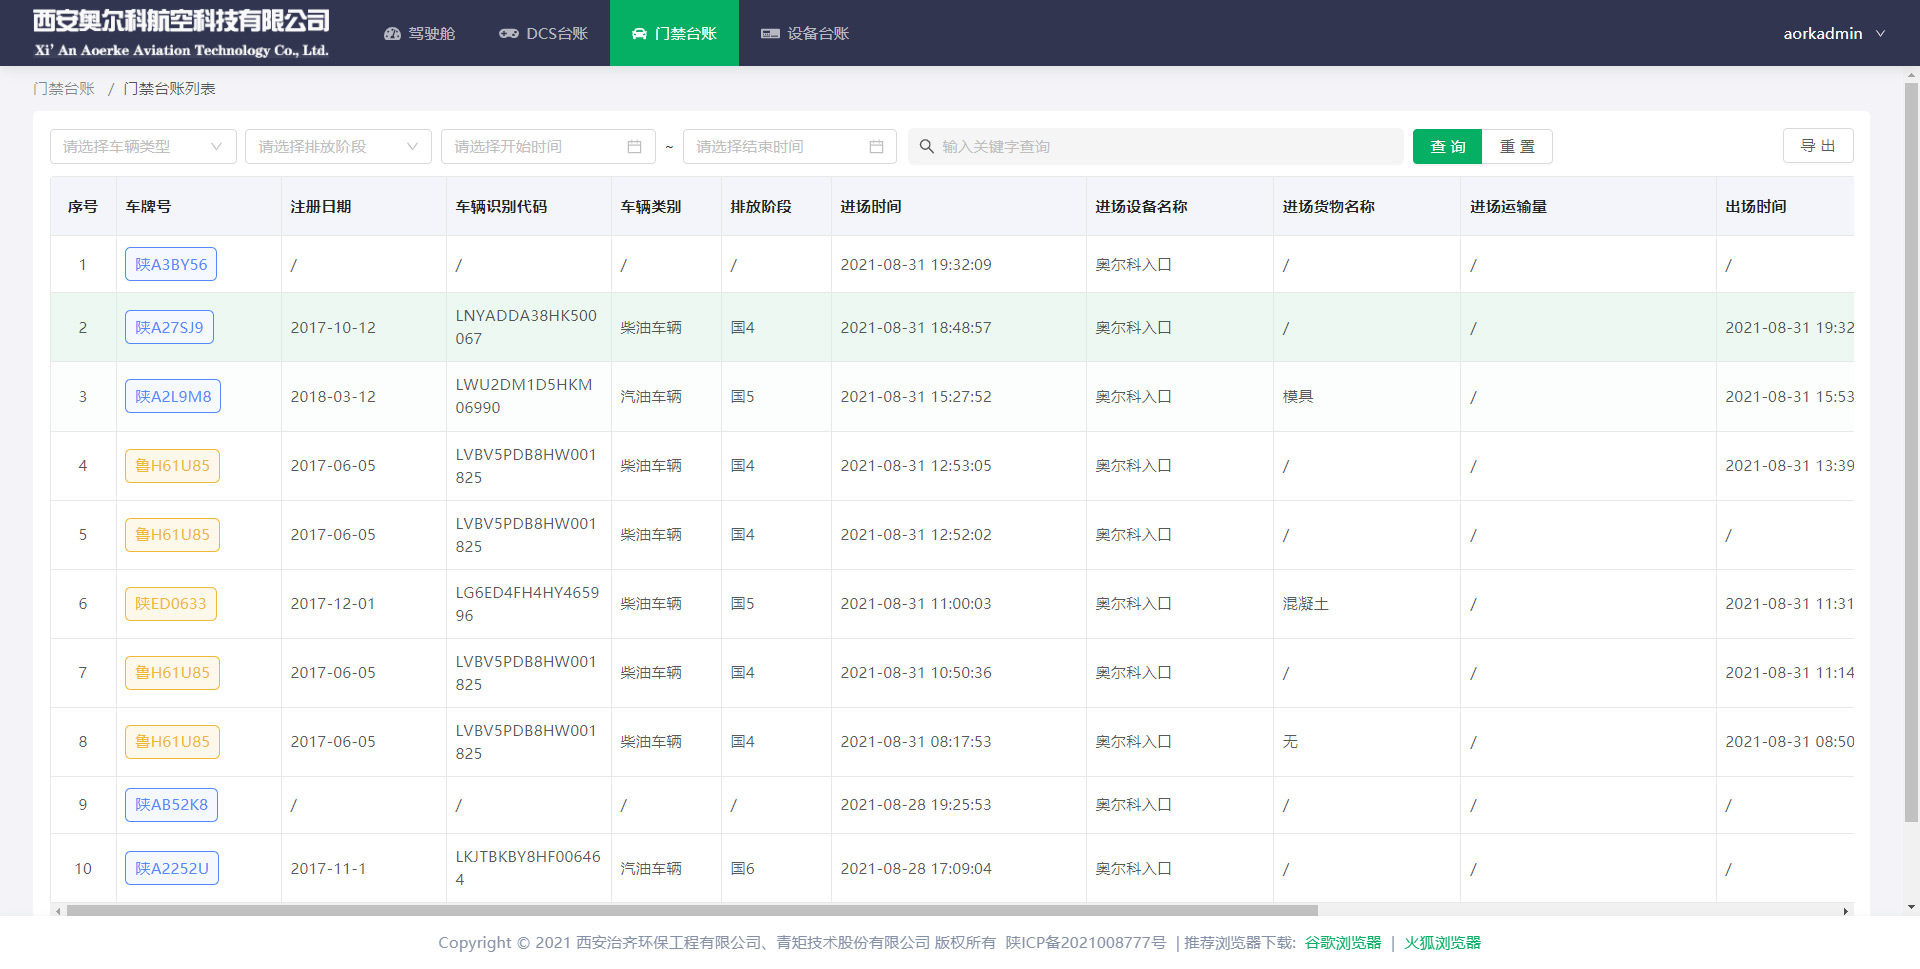Open the 谷歌浏览器 download link

[x=1342, y=942]
